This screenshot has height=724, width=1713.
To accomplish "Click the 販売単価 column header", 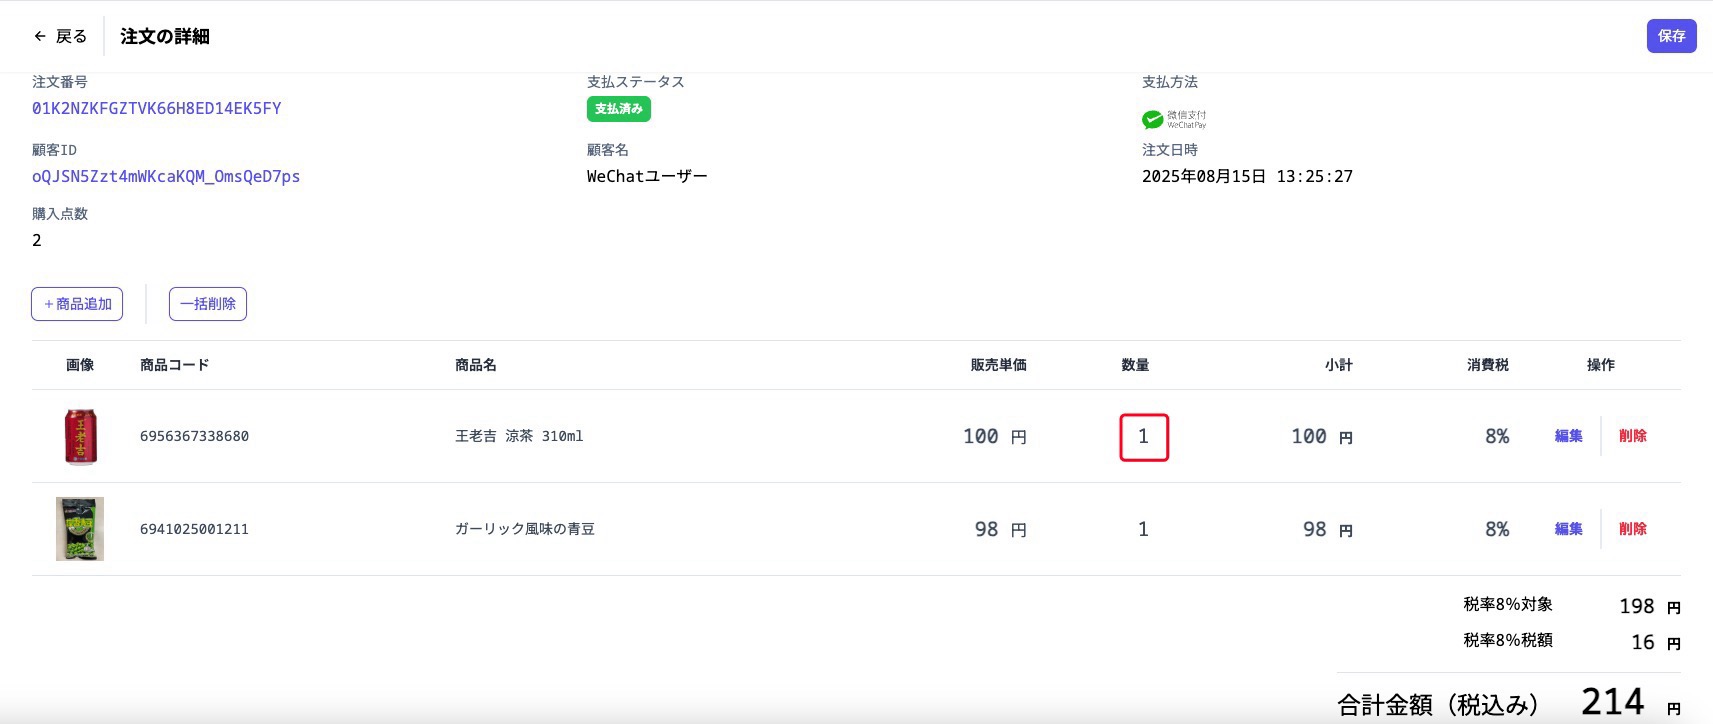I will click(998, 365).
